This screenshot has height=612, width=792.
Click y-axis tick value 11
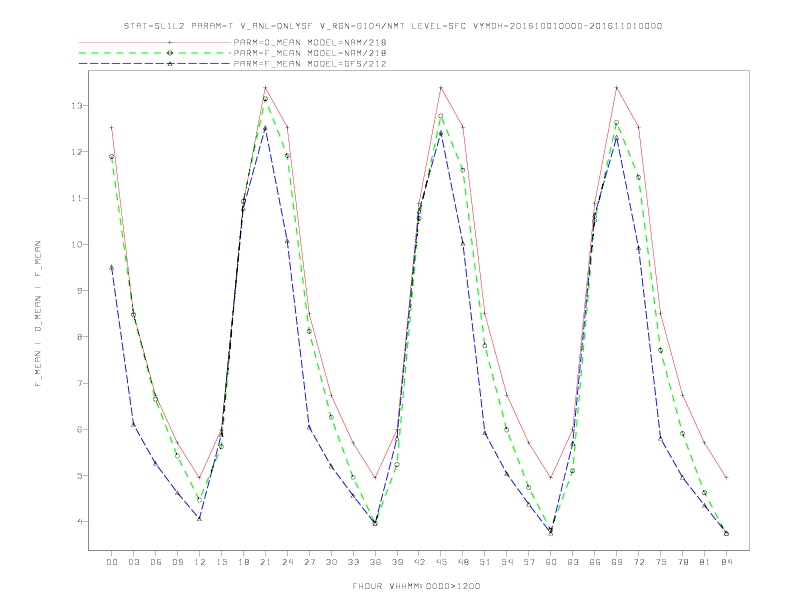click(76, 198)
